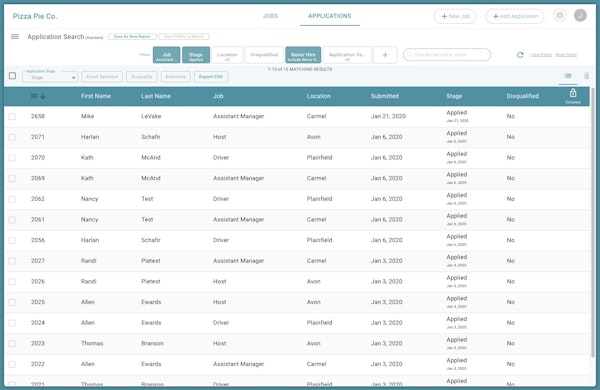Click the Add Application button

(515, 16)
